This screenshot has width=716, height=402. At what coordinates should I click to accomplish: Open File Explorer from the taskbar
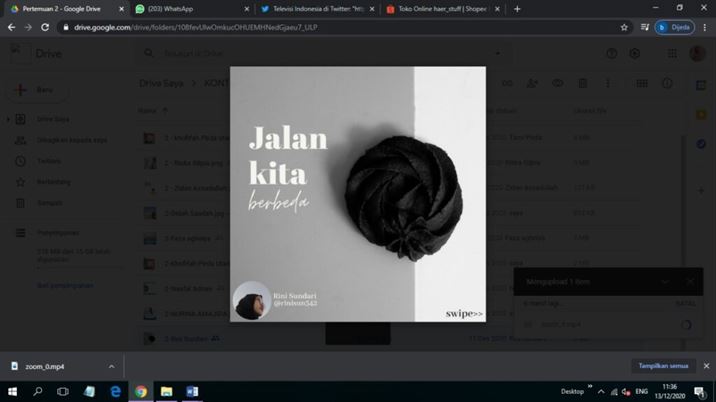166,392
